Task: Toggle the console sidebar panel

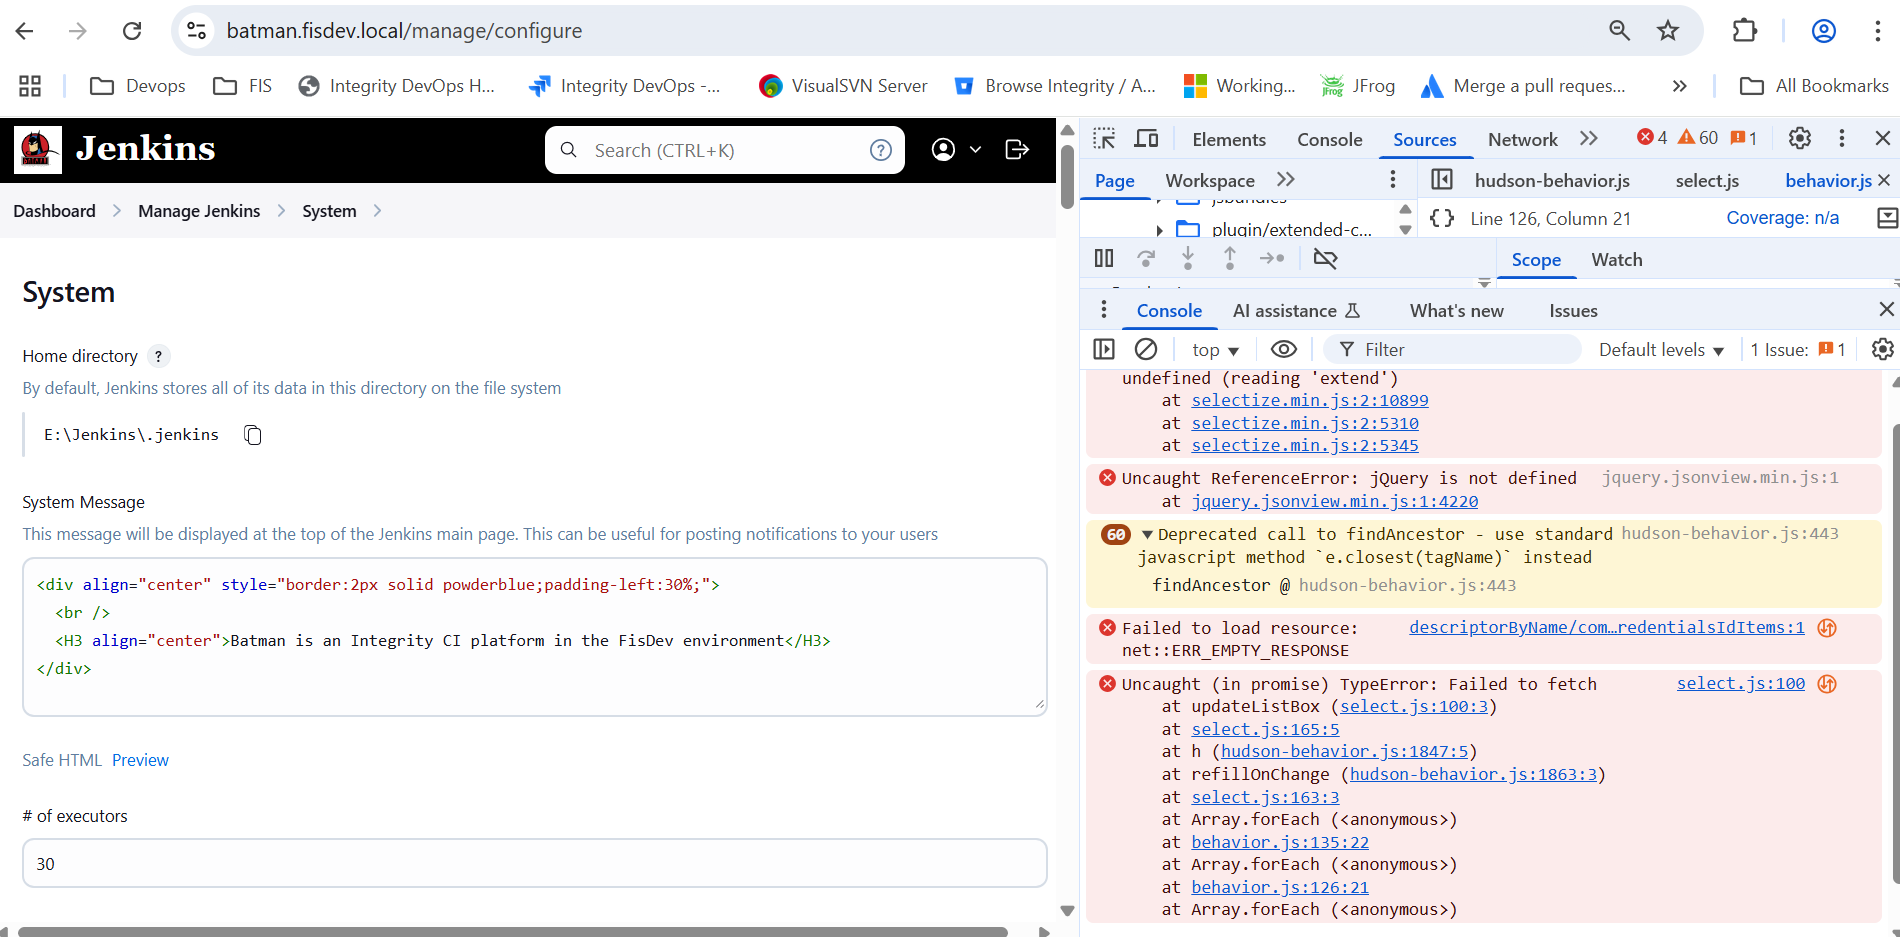Action: tap(1104, 349)
